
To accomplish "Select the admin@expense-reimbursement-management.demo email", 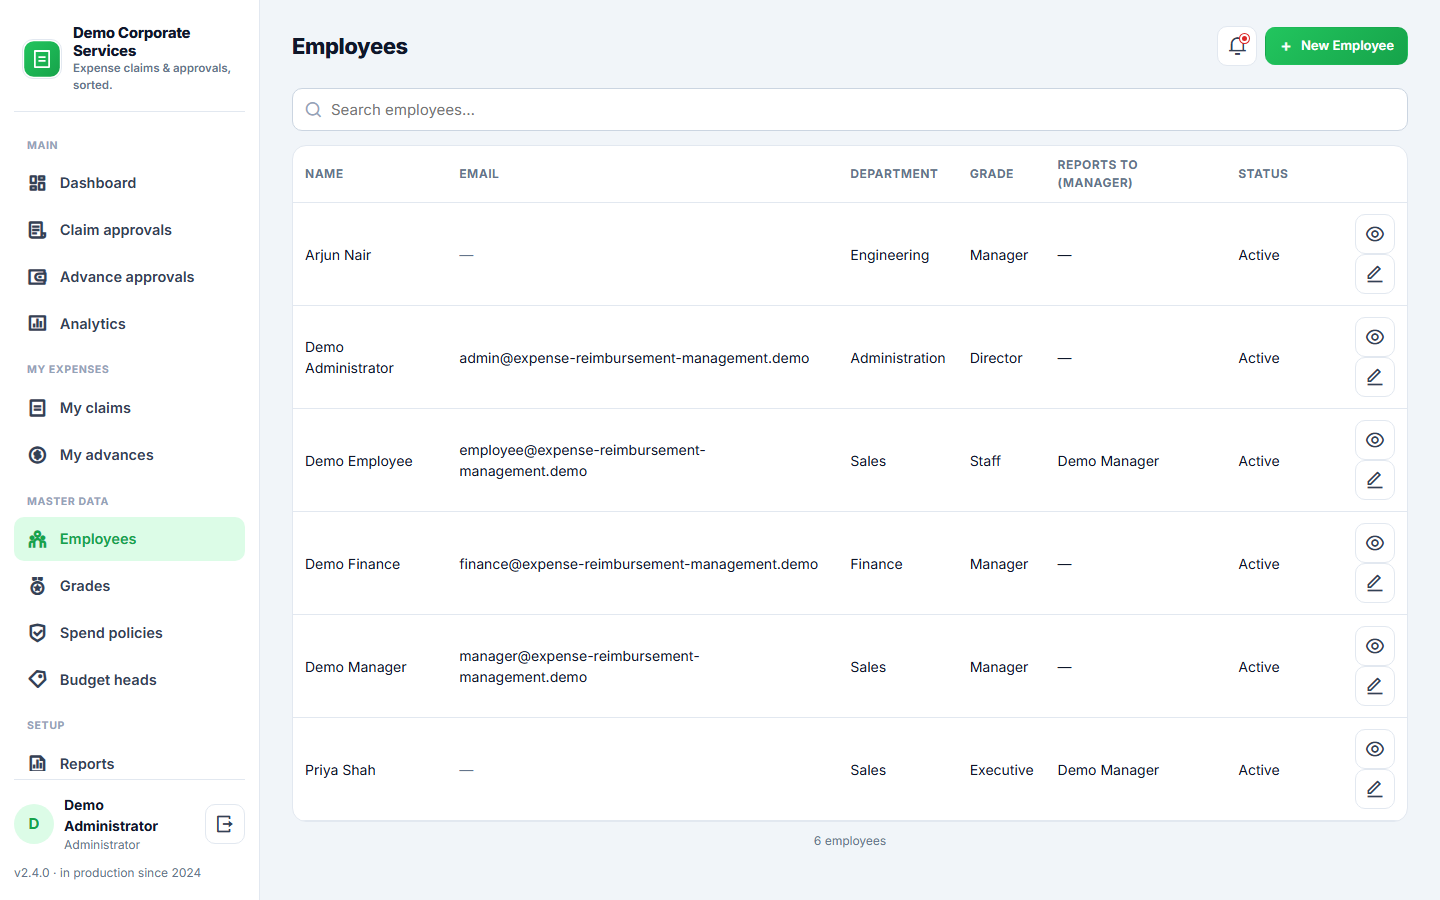I will pos(634,358).
